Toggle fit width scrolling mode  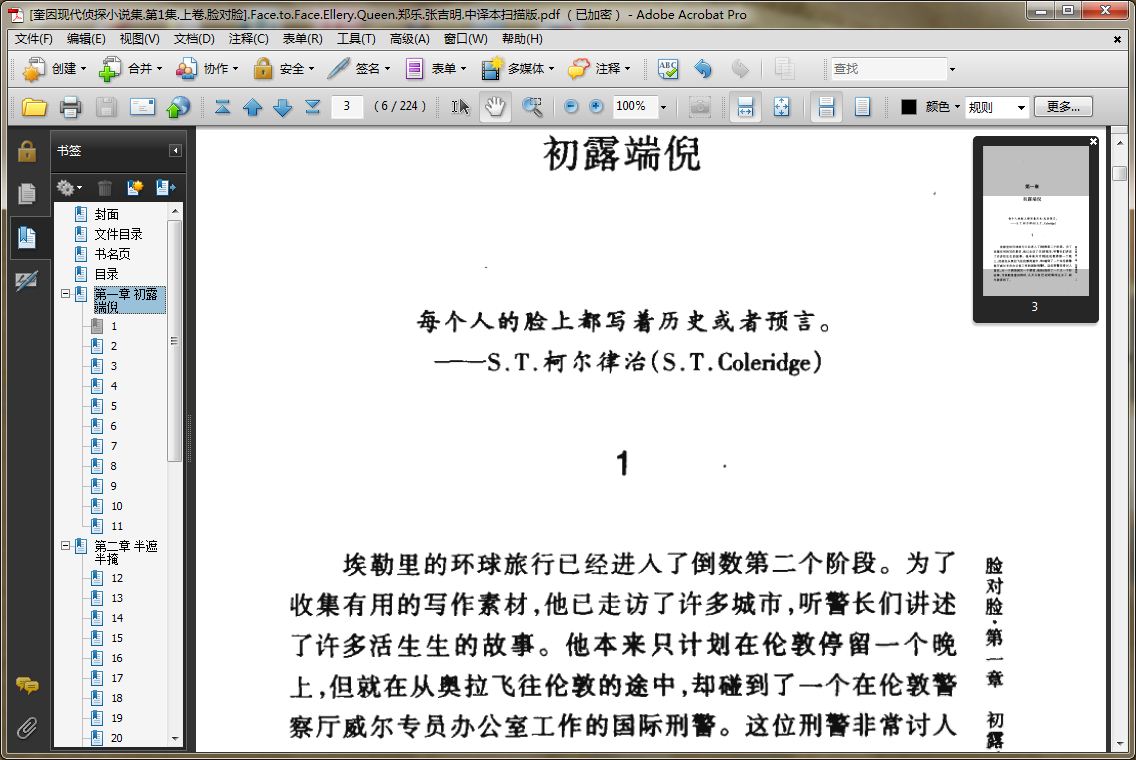pyautogui.click(x=745, y=107)
